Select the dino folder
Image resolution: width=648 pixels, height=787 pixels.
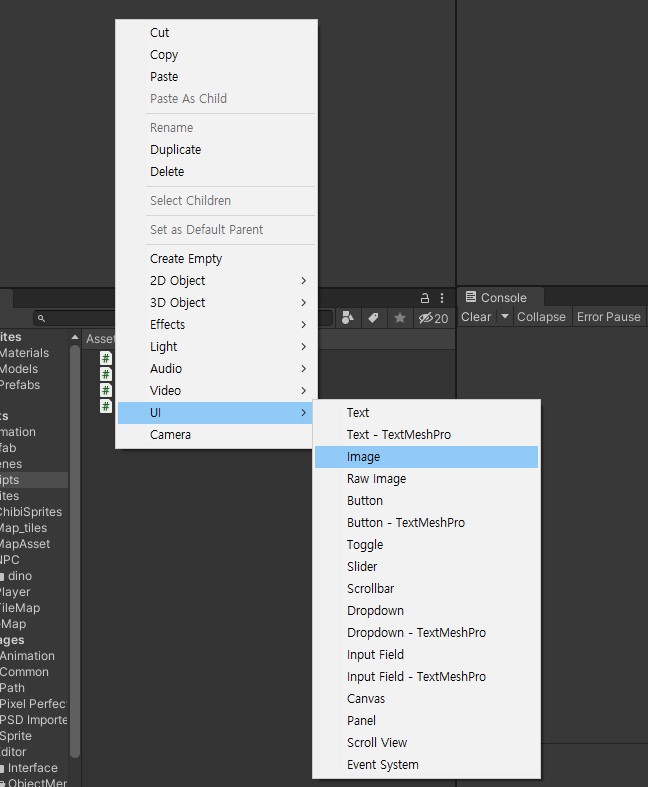pos(20,576)
